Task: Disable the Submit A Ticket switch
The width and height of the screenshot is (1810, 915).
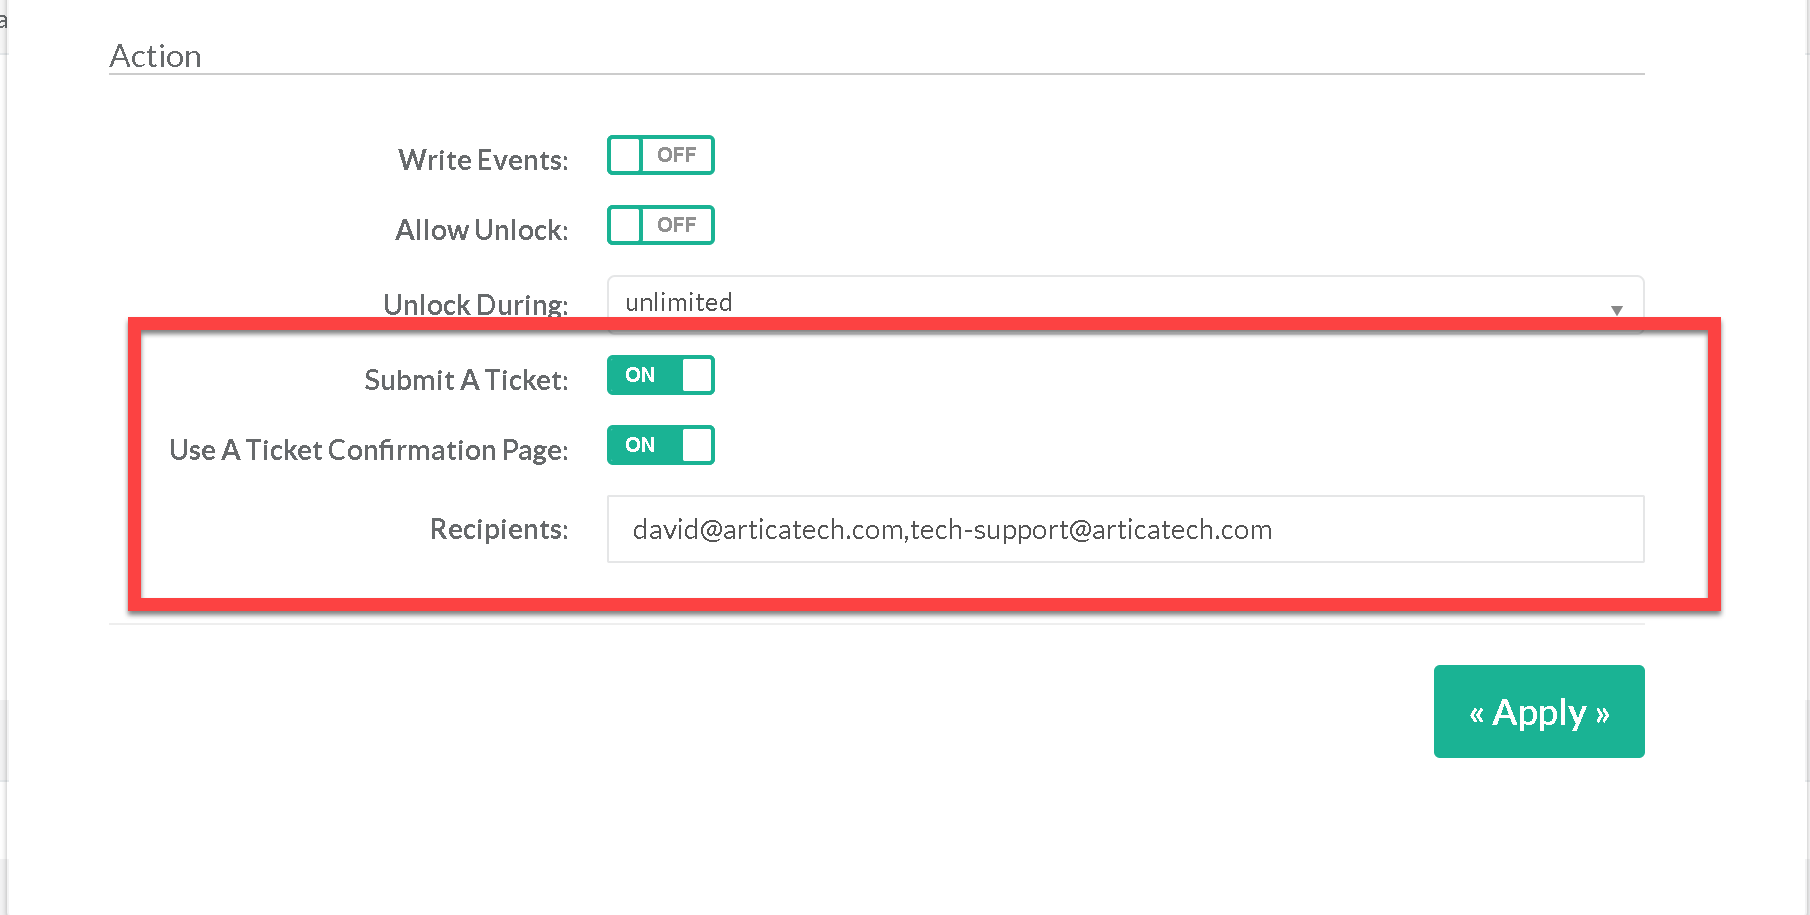Action: point(660,375)
